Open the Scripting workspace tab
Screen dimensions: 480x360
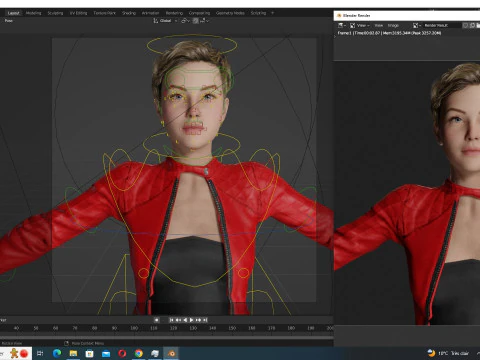coord(258,13)
